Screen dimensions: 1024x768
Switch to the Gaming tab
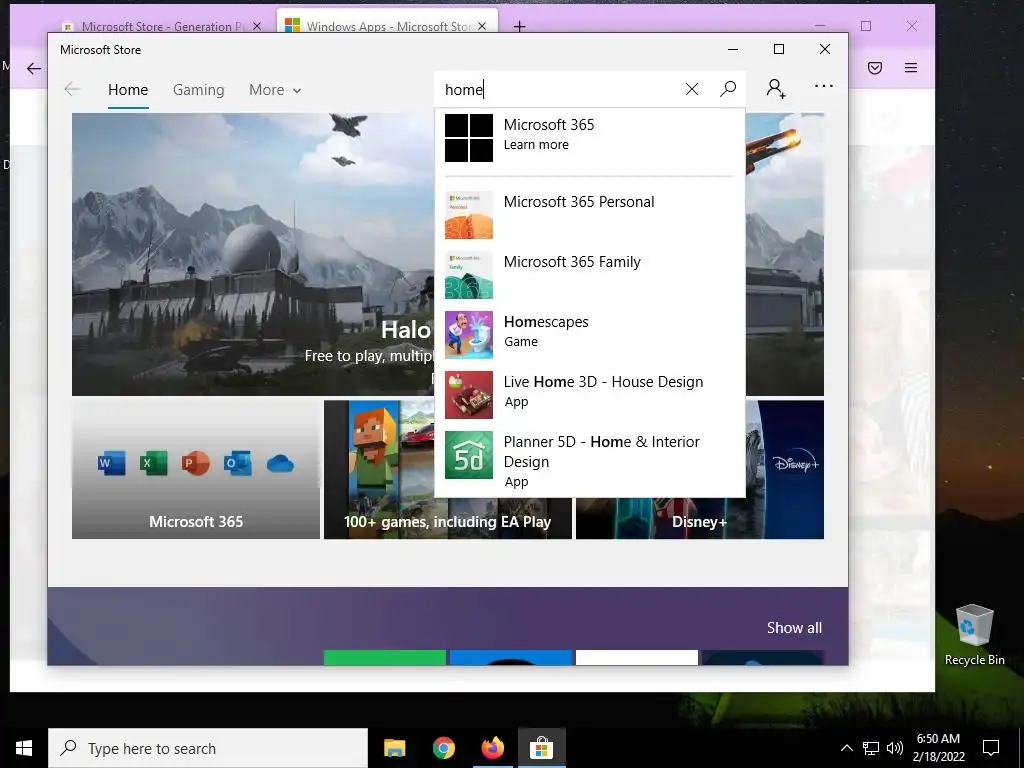[199, 89]
